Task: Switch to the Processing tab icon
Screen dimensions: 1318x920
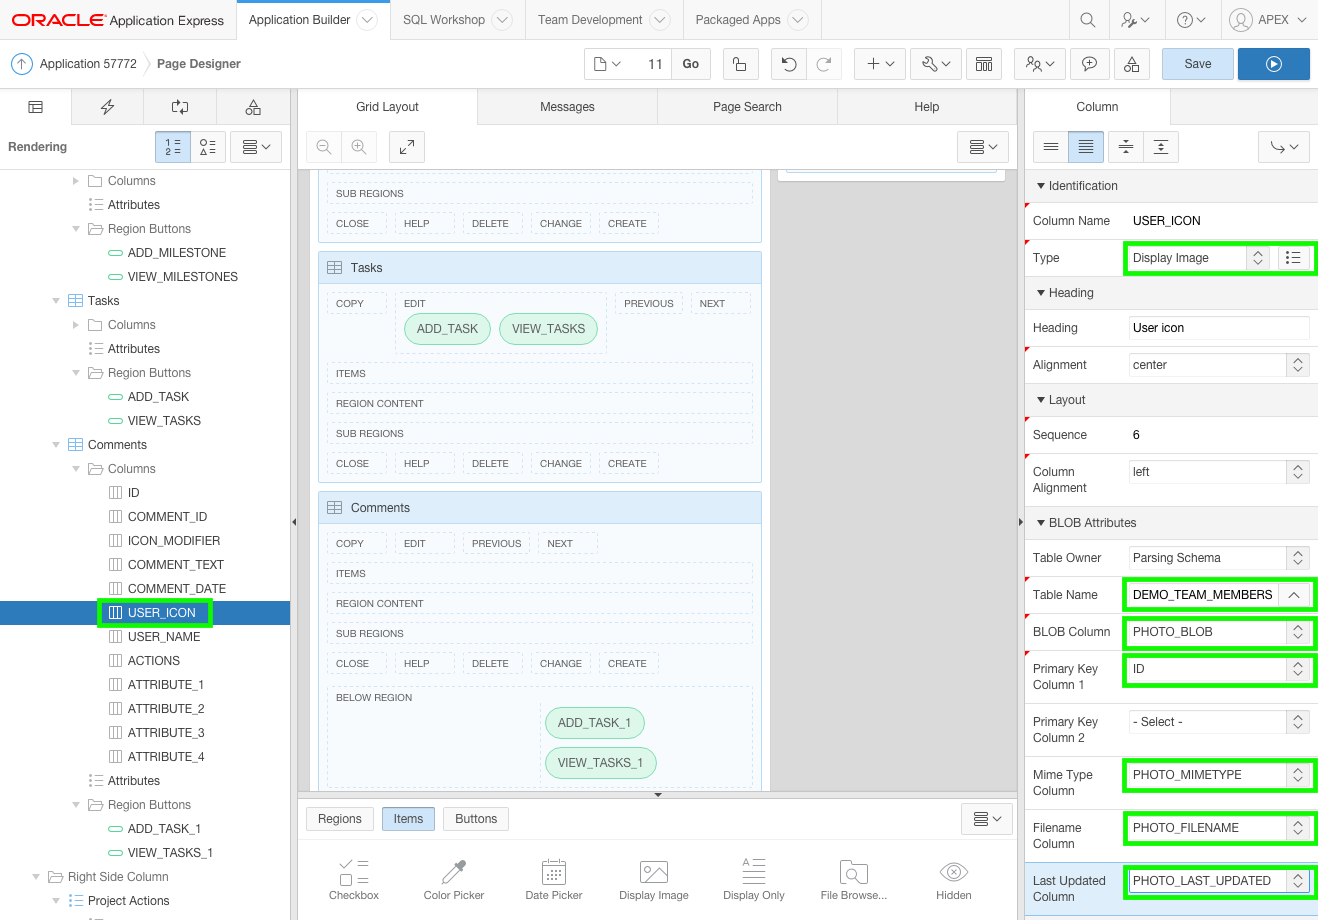Action: click(x=180, y=107)
